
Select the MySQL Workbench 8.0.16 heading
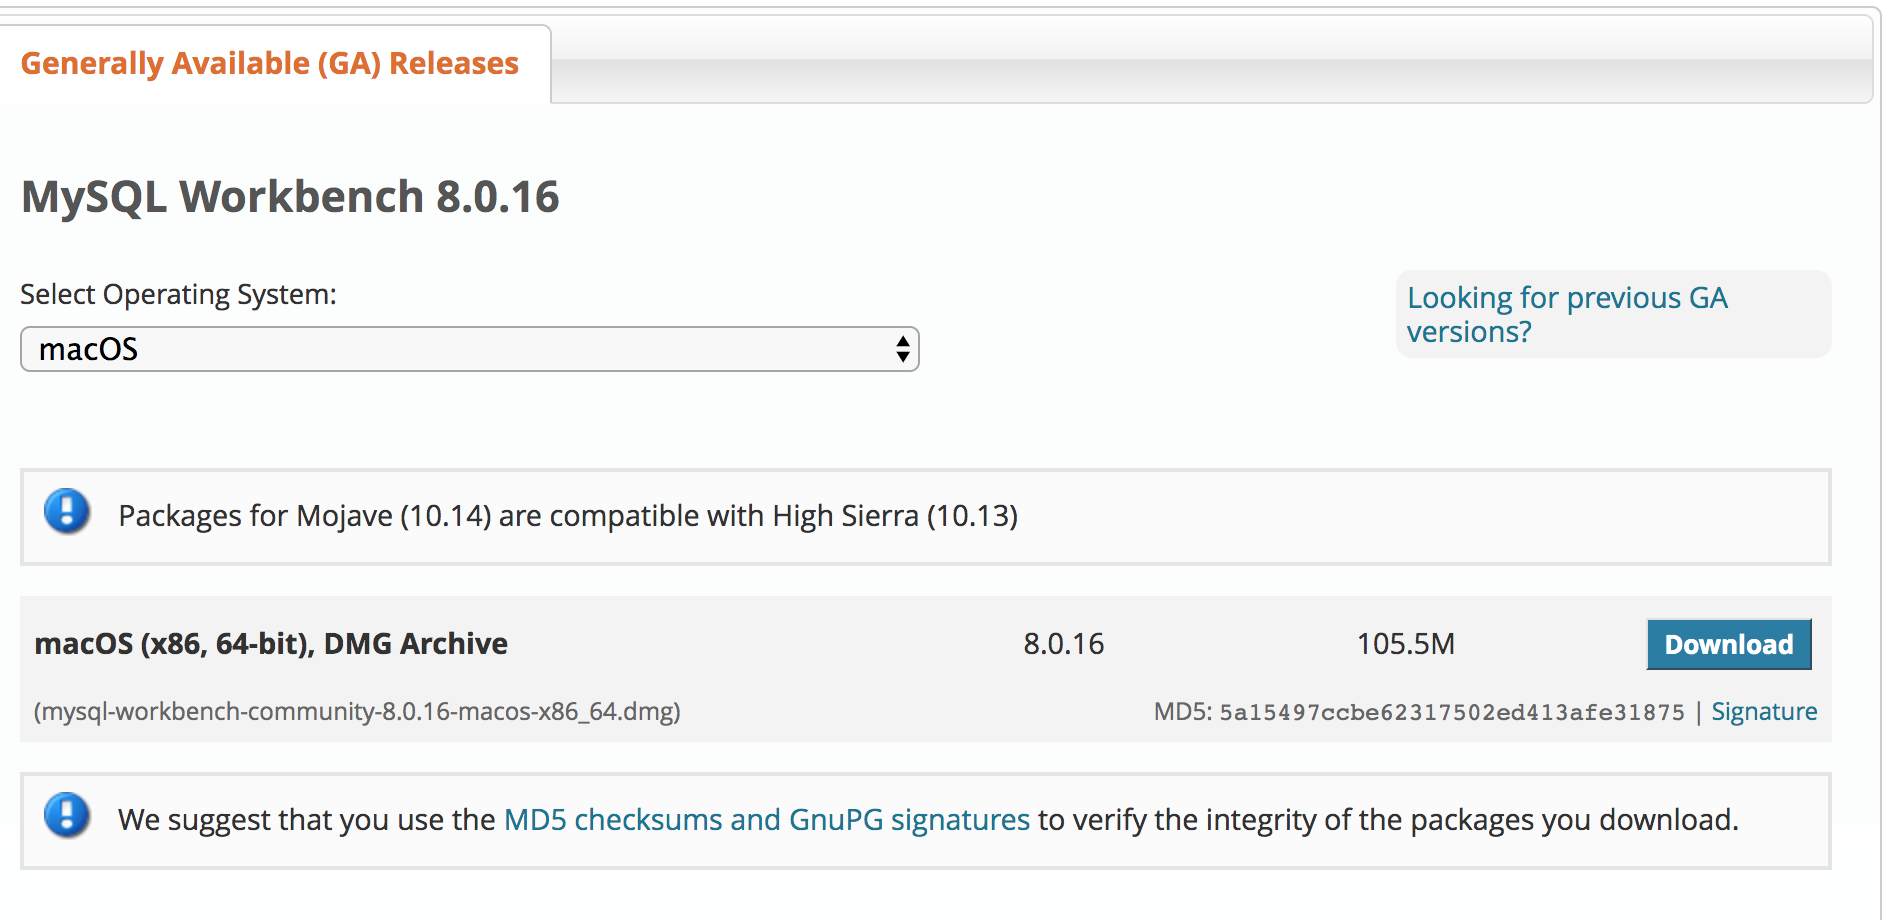tap(289, 197)
